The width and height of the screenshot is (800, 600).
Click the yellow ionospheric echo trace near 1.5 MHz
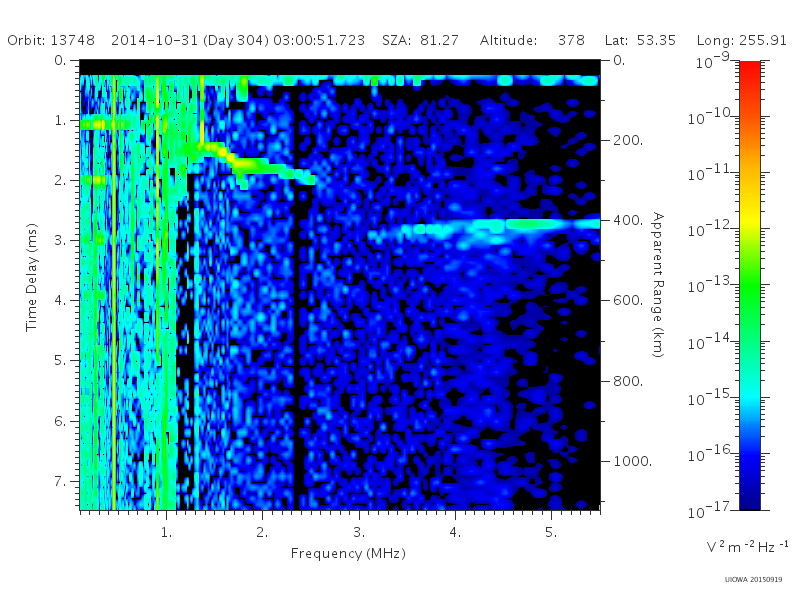(216, 149)
